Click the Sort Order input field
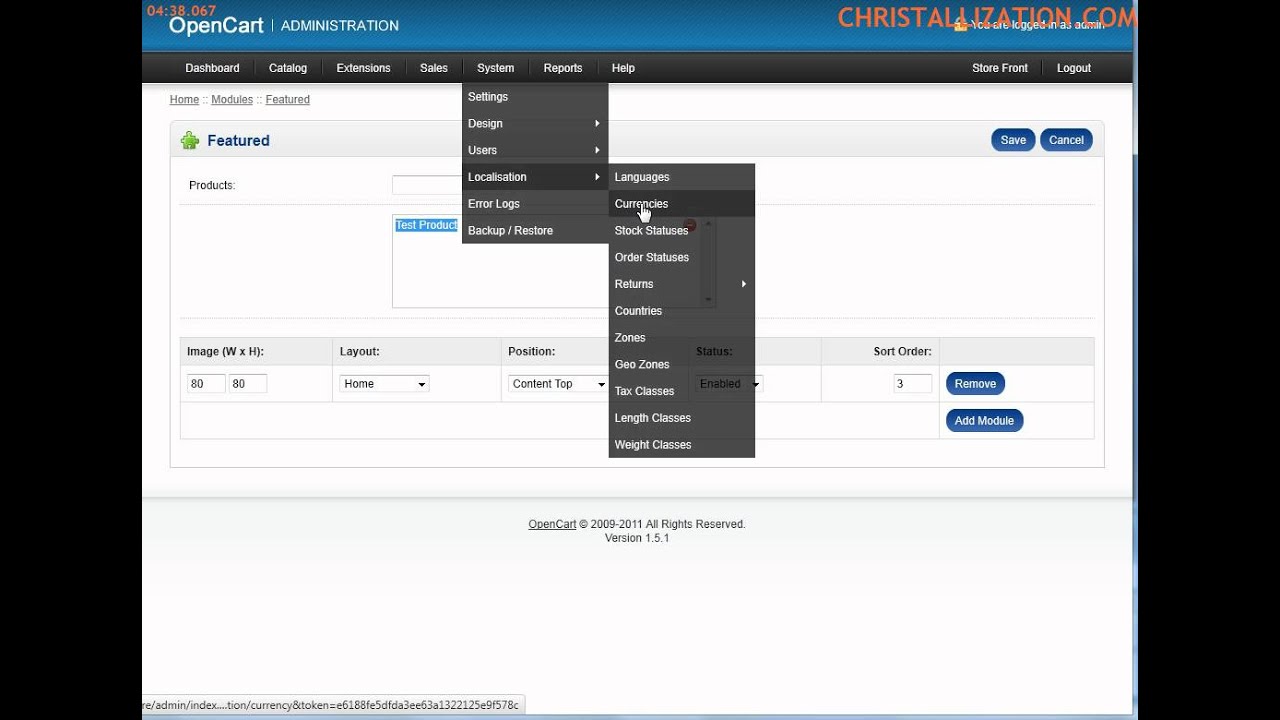The width and height of the screenshot is (1280, 720). coord(913,384)
